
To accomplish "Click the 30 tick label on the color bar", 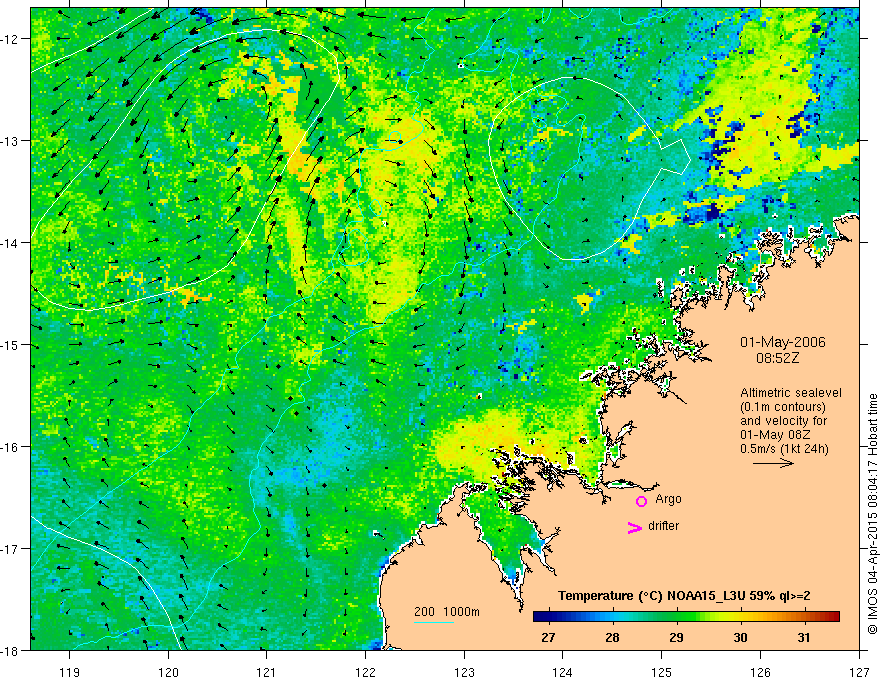I will 740,637.
